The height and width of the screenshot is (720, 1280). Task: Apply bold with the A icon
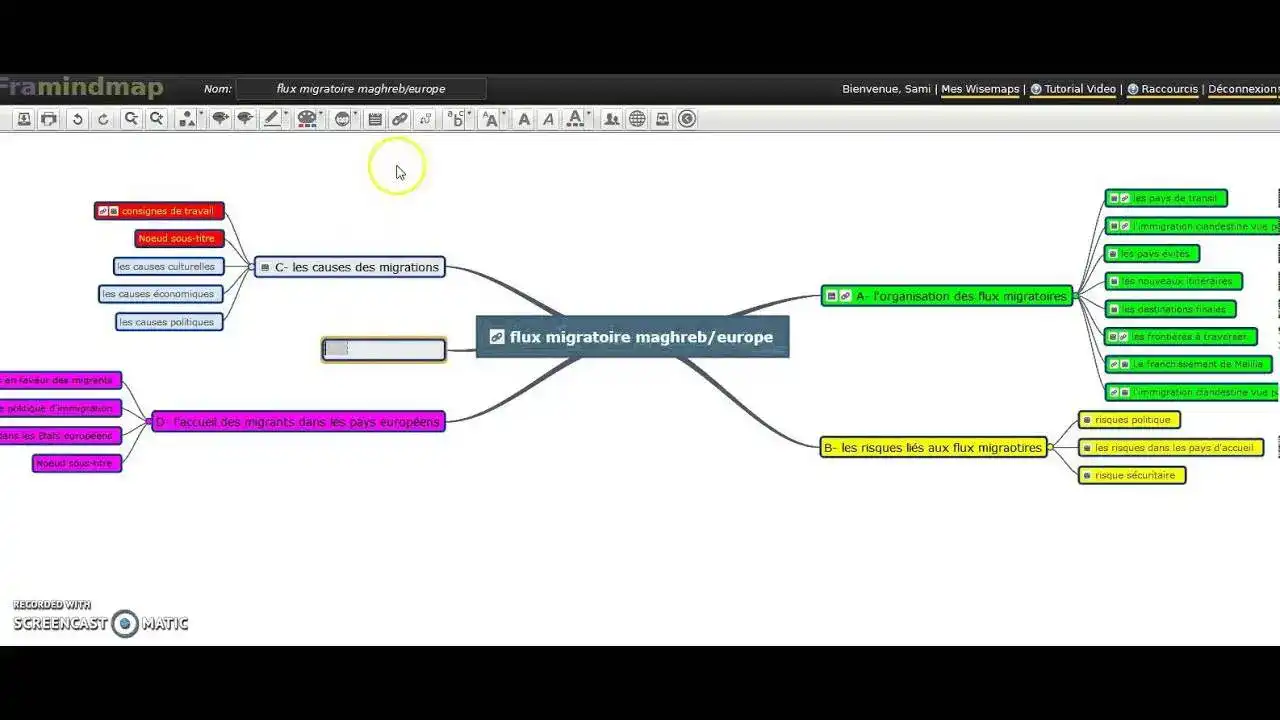pyautogui.click(x=523, y=119)
